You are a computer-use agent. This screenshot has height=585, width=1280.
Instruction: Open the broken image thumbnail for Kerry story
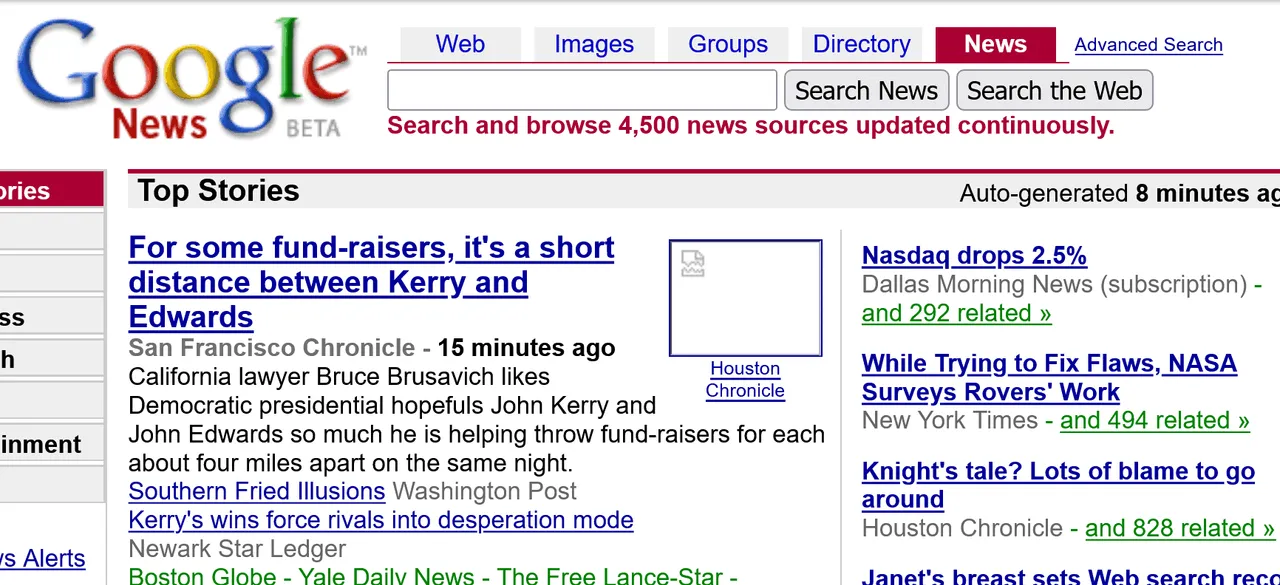(745, 298)
